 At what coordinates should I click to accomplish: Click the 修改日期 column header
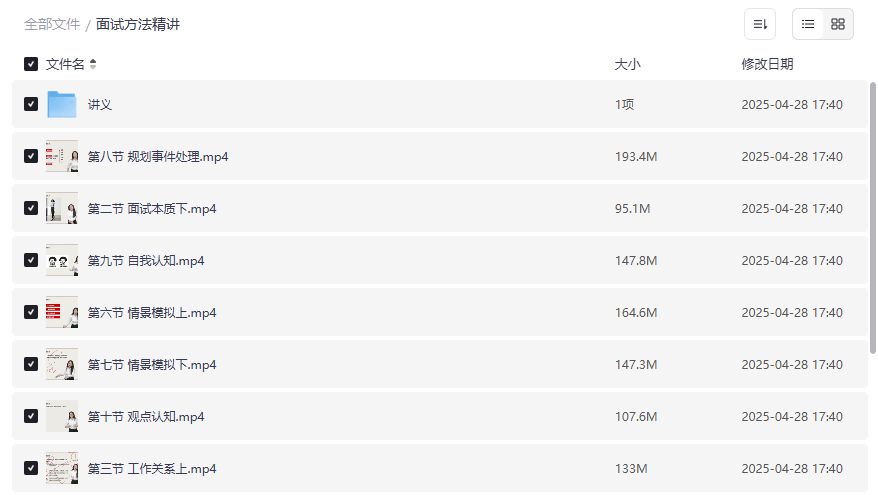767,64
